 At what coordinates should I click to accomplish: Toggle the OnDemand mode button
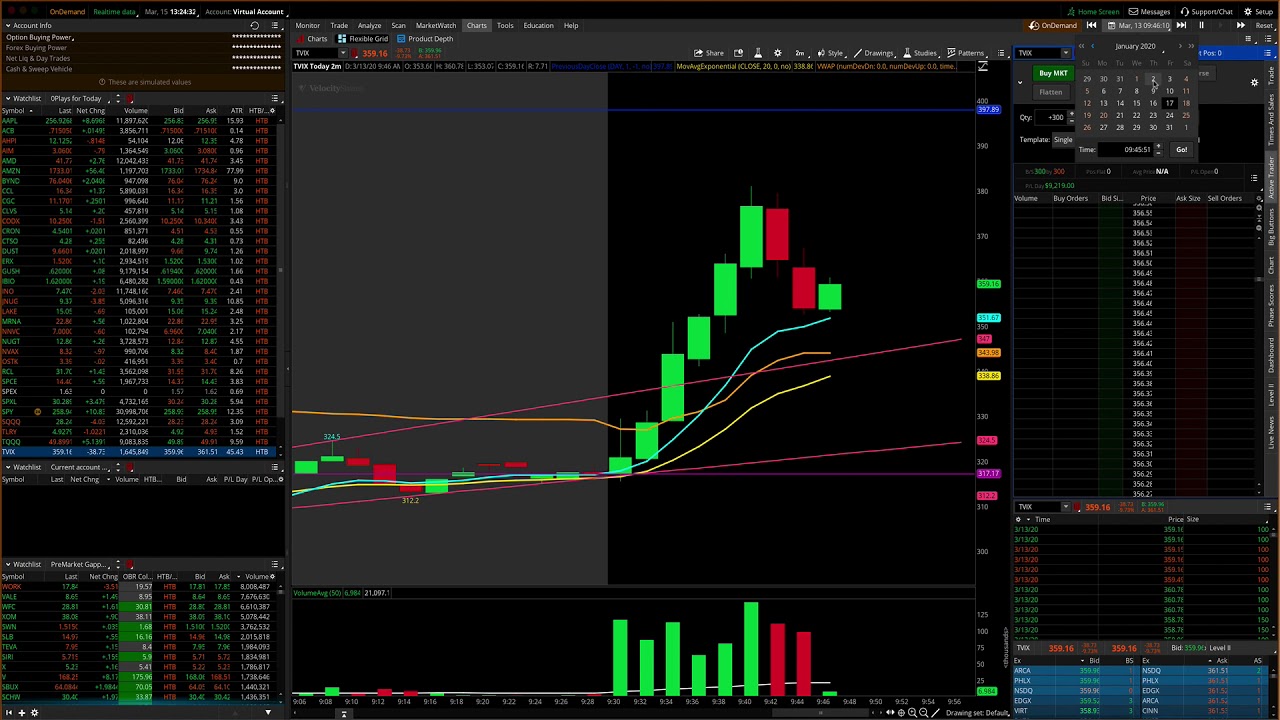click(x=1052, y=25)
